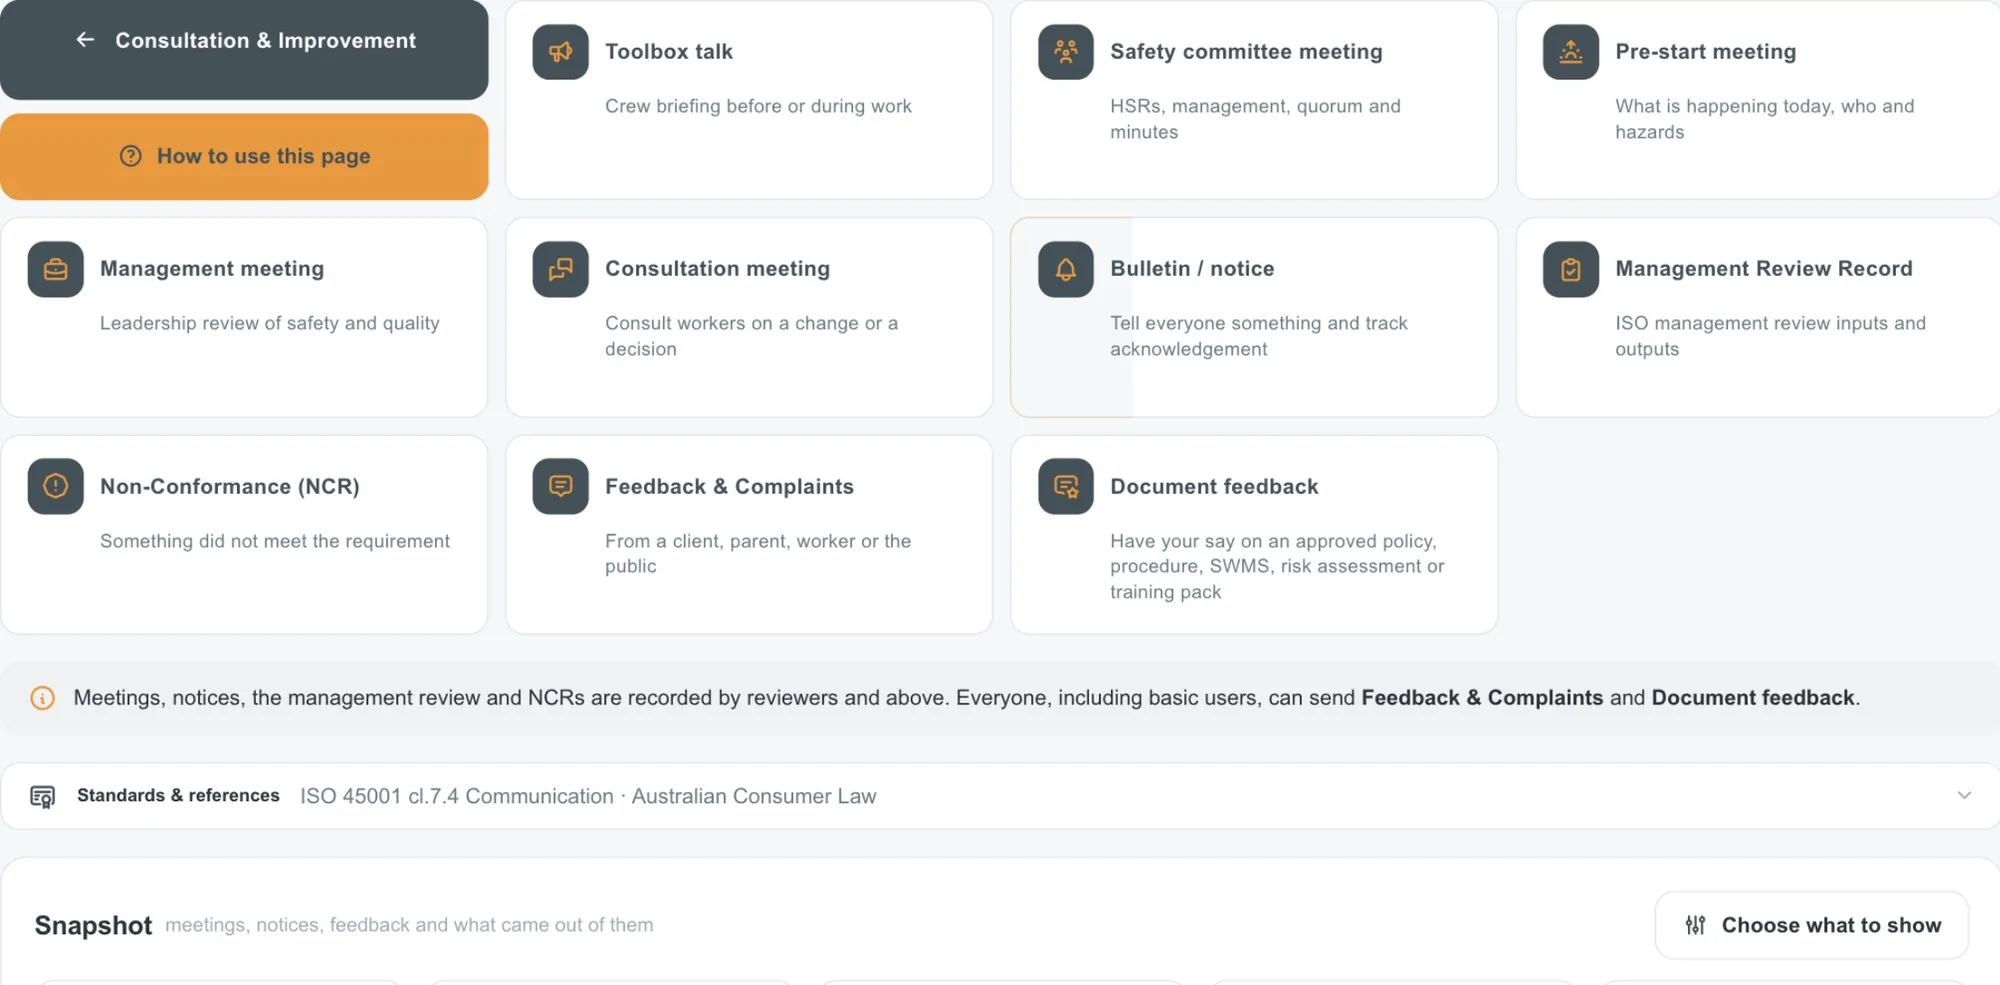Click the Document feedback starred message icon
The image size is (2000, 985).
(1065, 486)
